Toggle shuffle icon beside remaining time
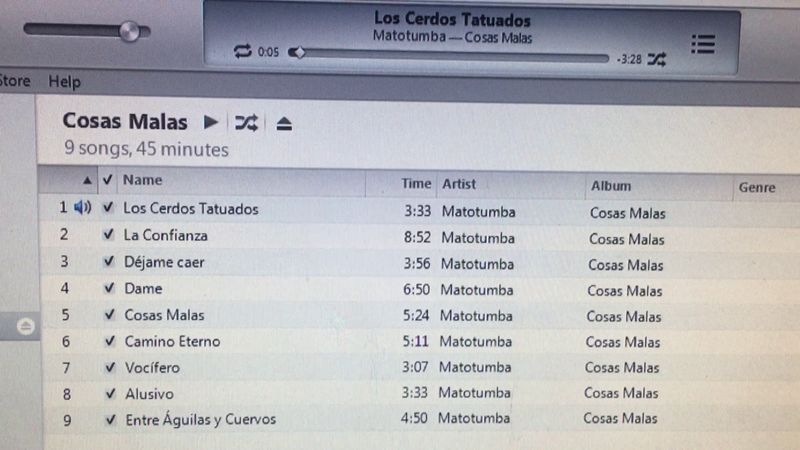The height and width of the screenshot is (450, 800). pyautogui.click(x=657, y=60)
